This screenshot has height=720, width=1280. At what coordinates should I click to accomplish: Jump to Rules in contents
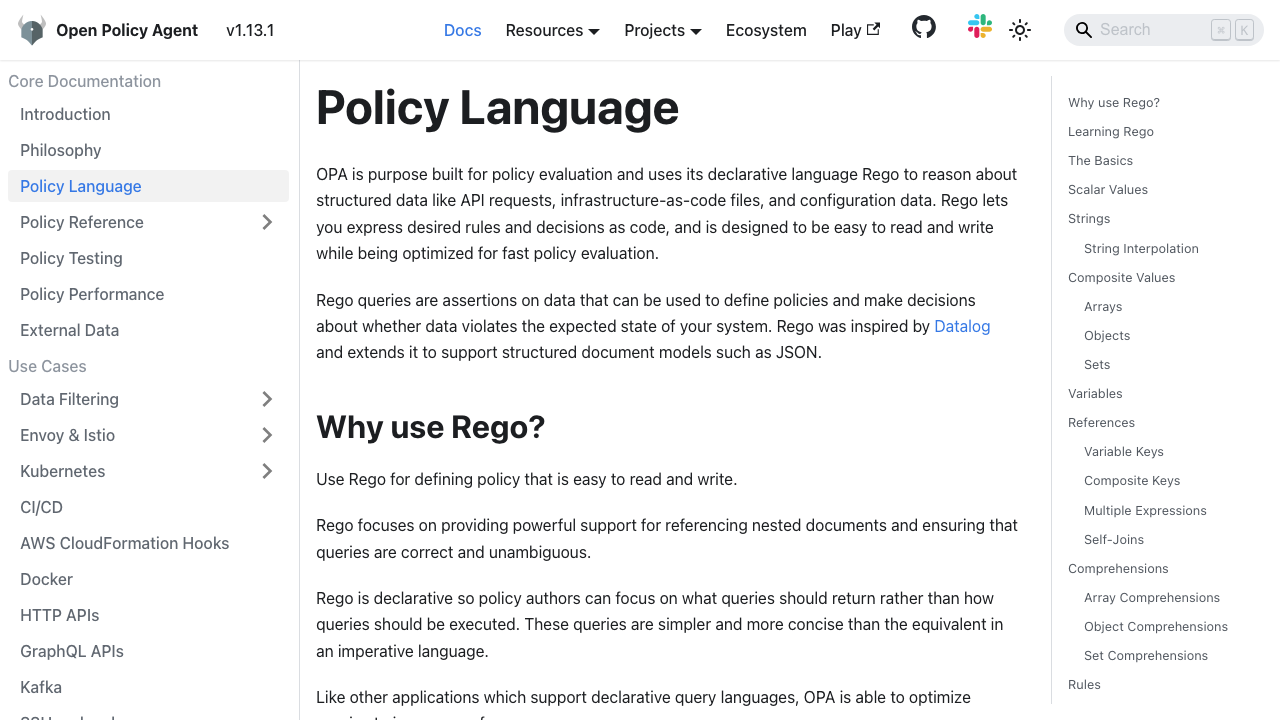point(1084,684)
